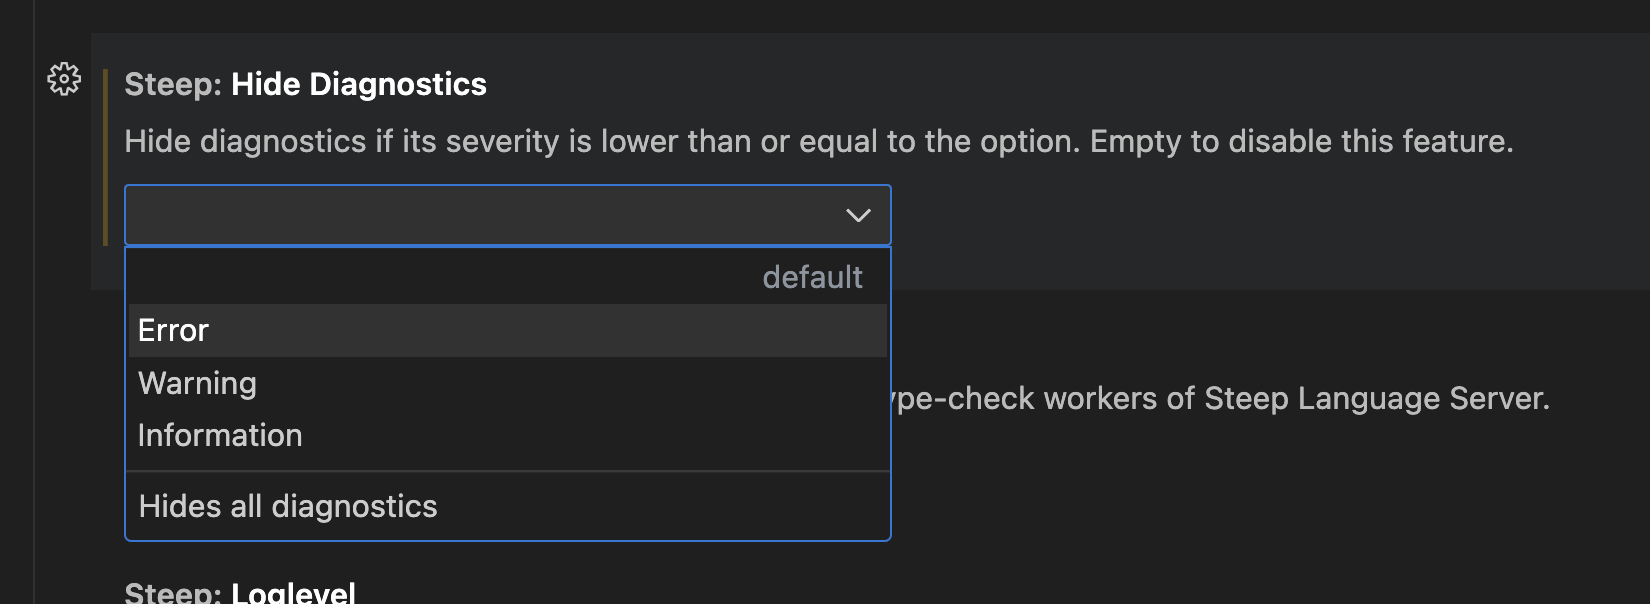The height and width of the screenshot is (604, 1650).
Task: Click 'Empty to disable this feature' sentence
Action: click(x=1302, y=141)
